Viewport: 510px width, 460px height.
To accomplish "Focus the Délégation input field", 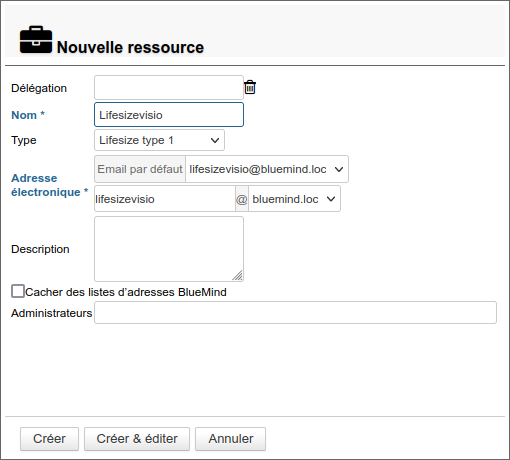I will (169, 88).
